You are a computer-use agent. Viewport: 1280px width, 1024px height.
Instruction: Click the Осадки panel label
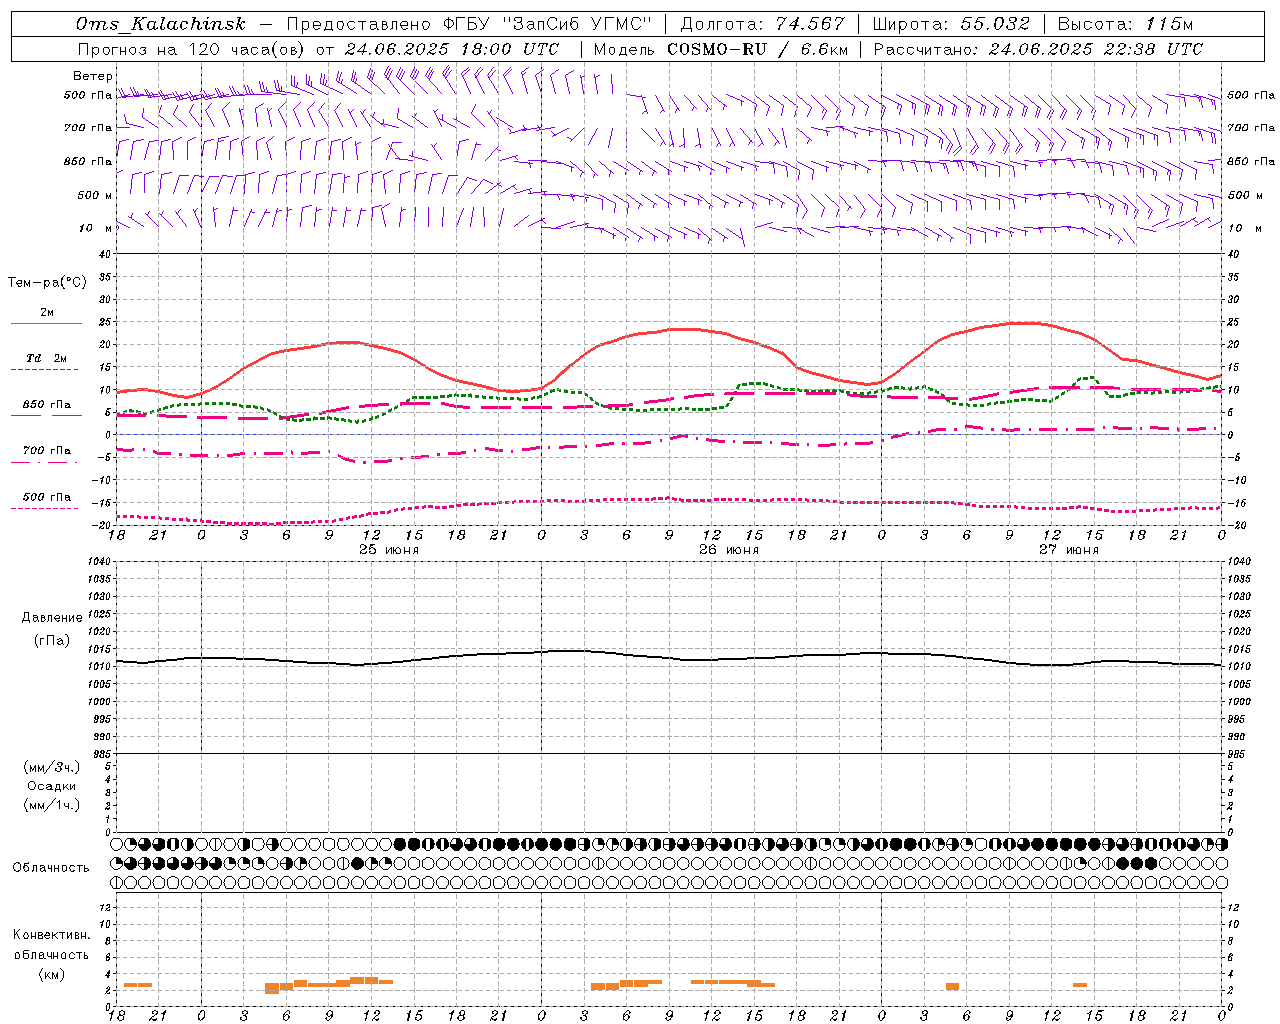[52, 786]
